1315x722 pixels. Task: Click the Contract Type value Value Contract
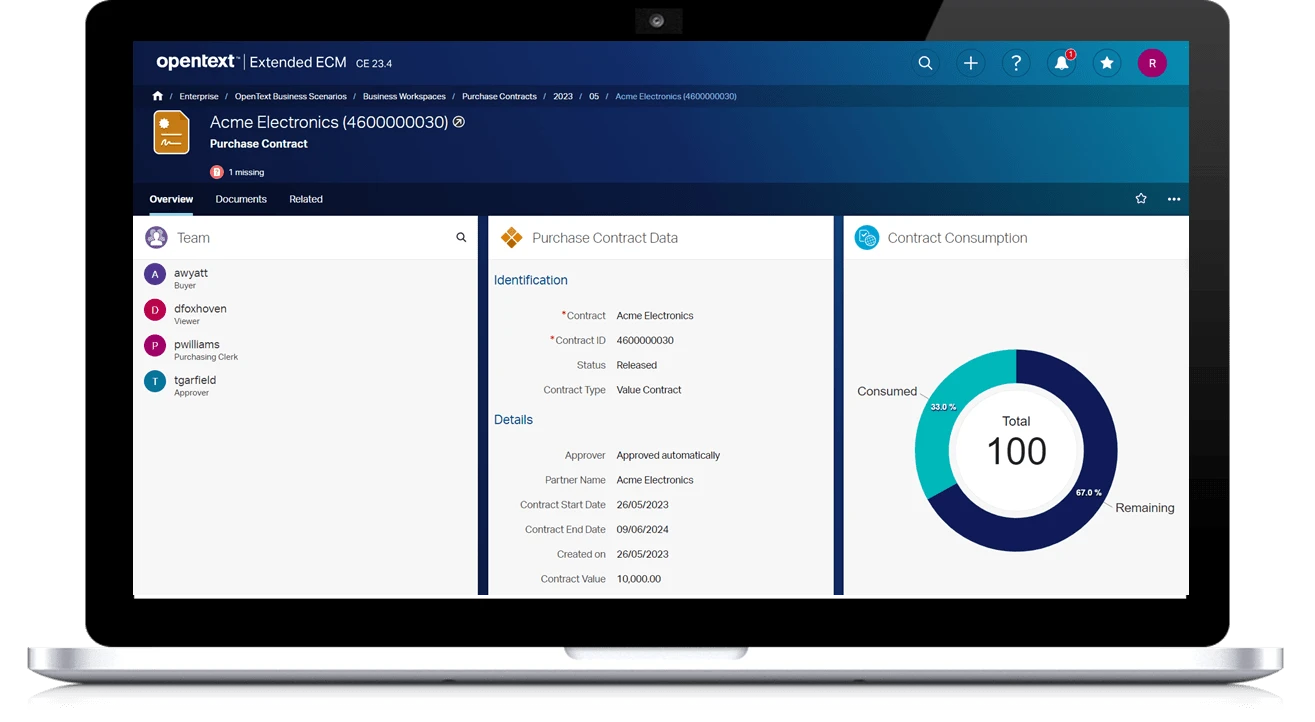648,390
